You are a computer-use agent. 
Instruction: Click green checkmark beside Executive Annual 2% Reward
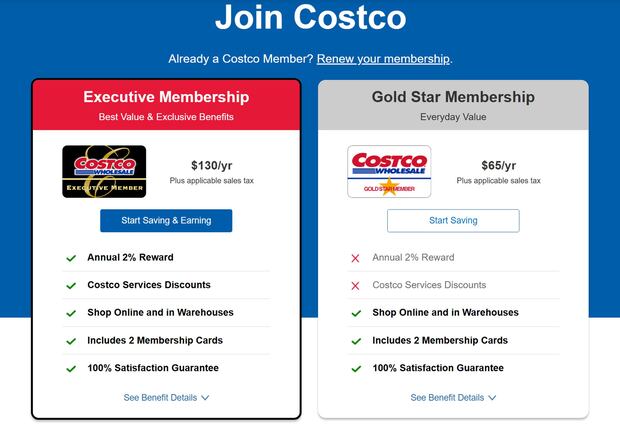coord(71,258)
